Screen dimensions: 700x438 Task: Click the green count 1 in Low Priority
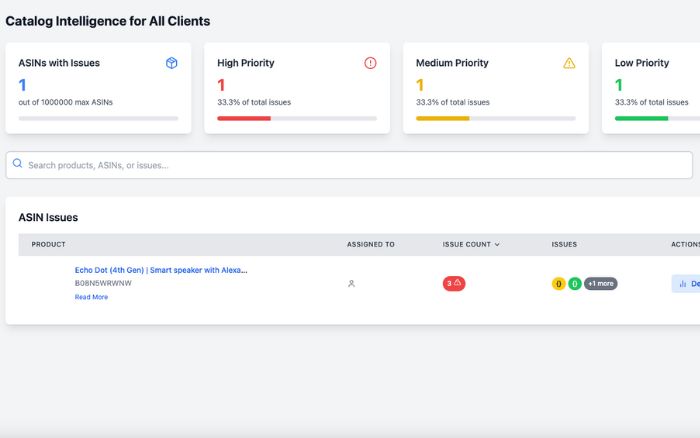pos(618,85)
